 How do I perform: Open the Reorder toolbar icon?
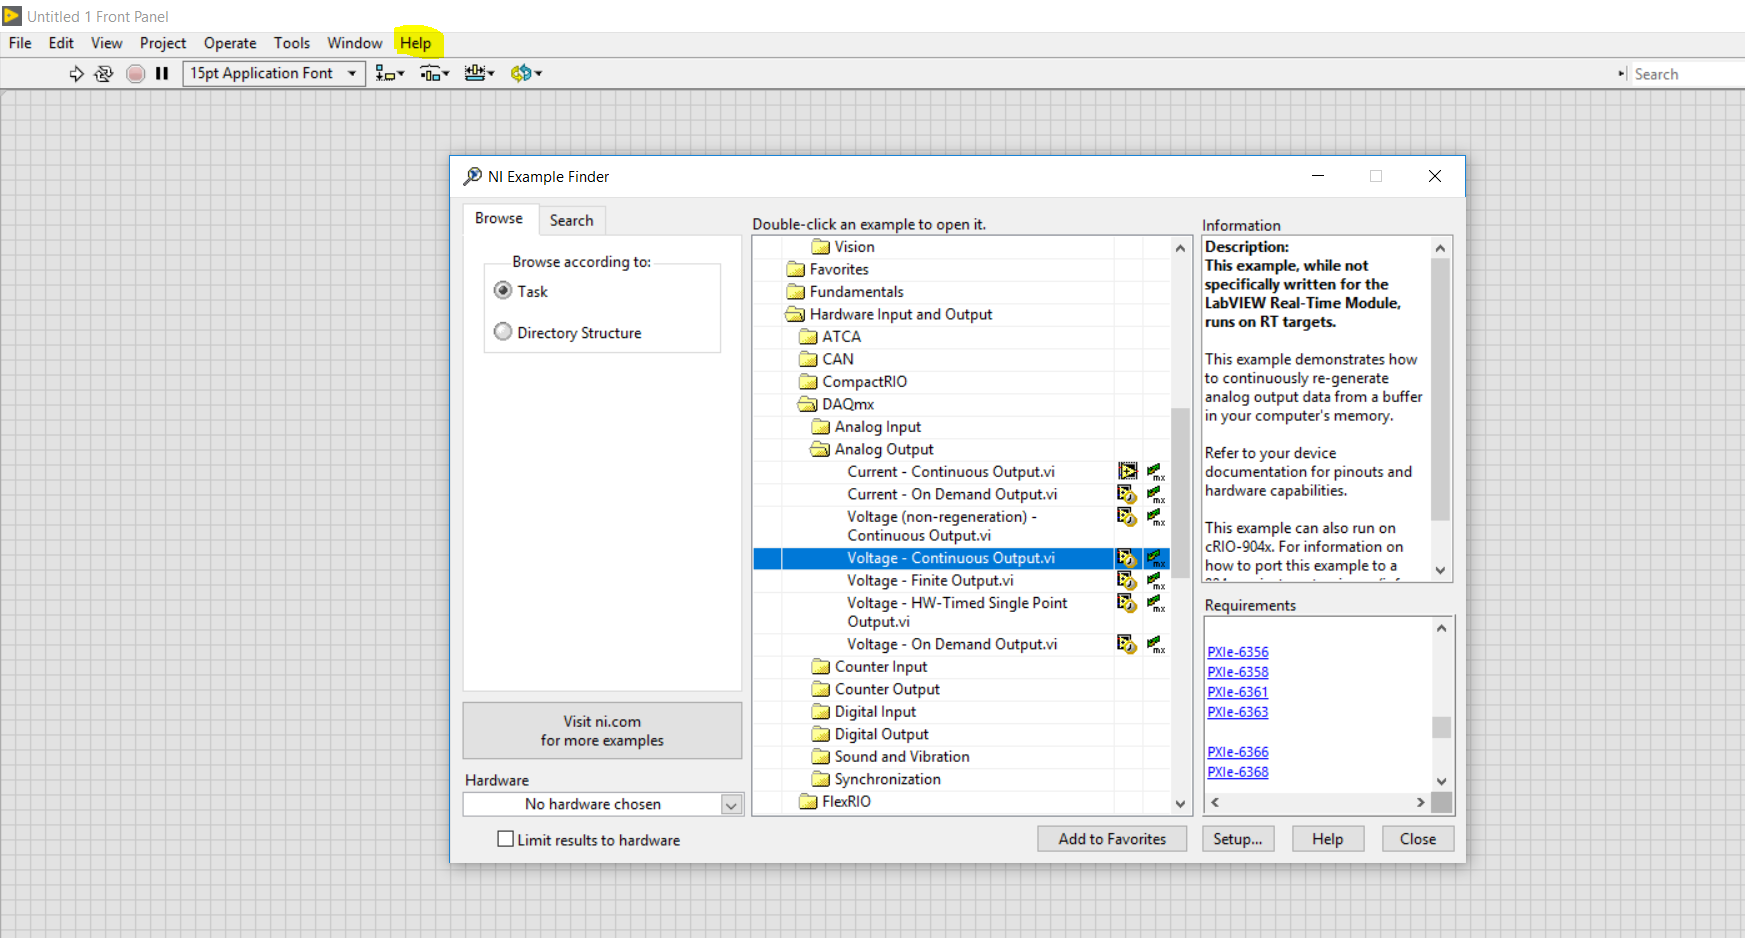(x=525, y=73)
